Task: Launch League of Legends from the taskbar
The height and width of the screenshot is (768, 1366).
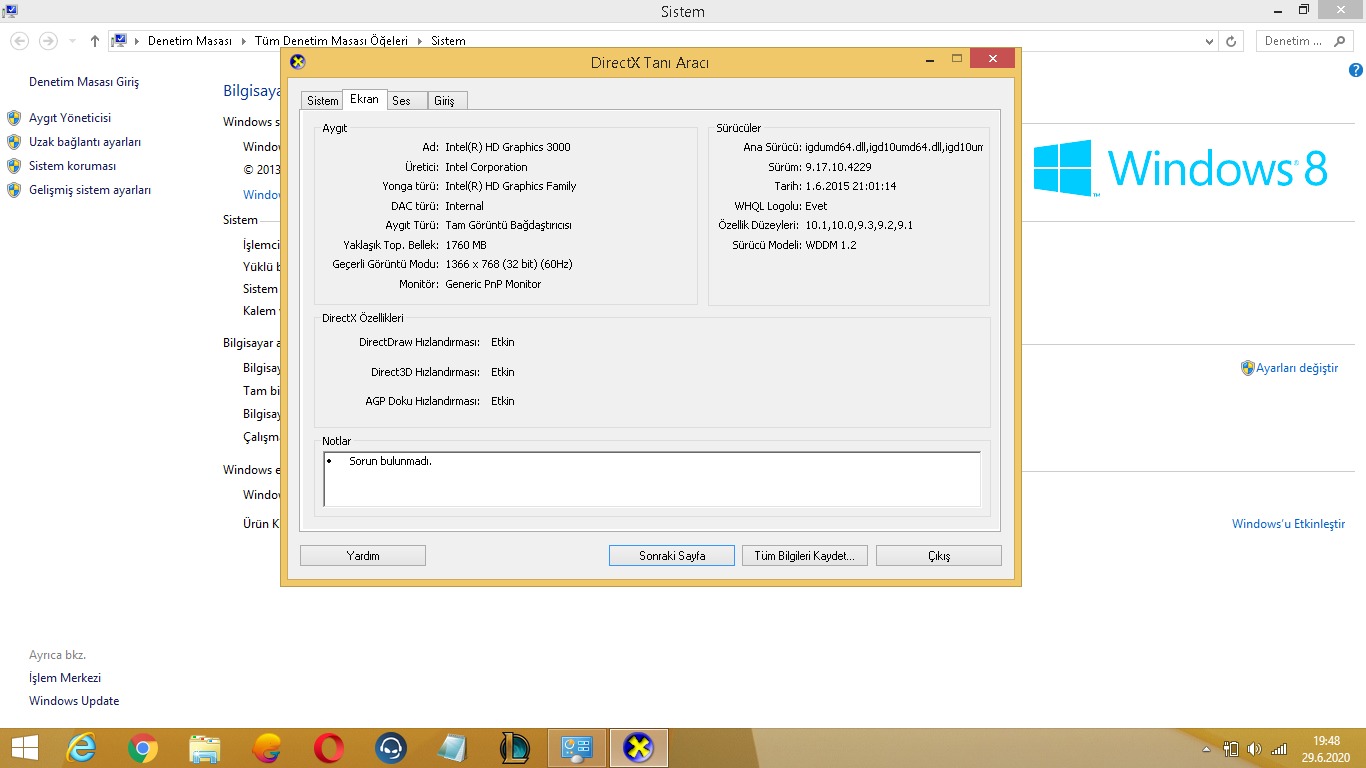Action: point(514,748)
